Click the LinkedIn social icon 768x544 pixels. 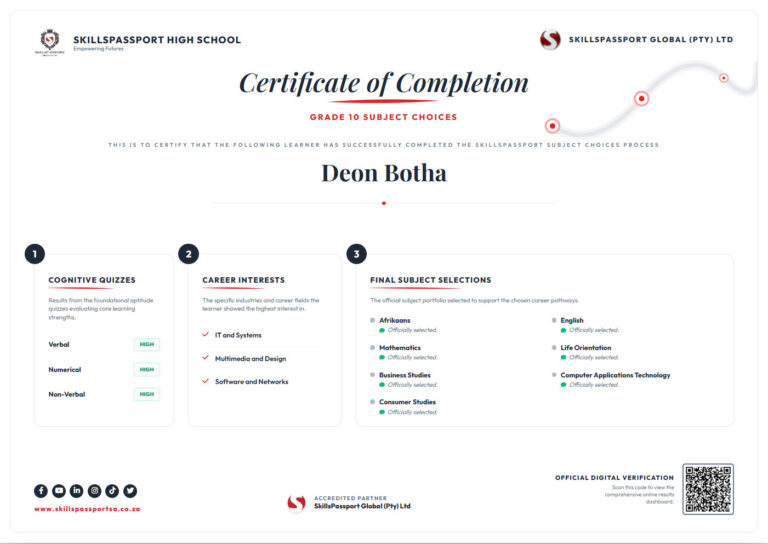(76, 490)
